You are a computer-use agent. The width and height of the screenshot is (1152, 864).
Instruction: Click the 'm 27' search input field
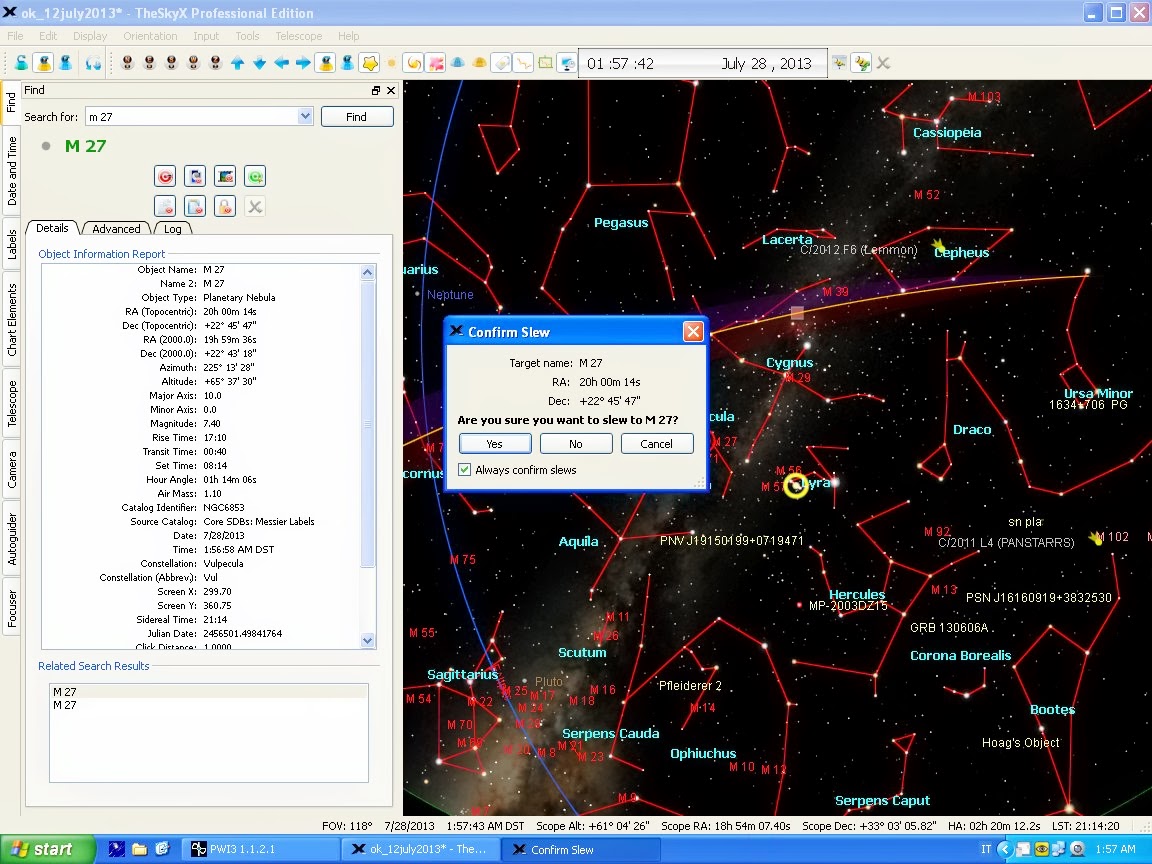[190, 117]
